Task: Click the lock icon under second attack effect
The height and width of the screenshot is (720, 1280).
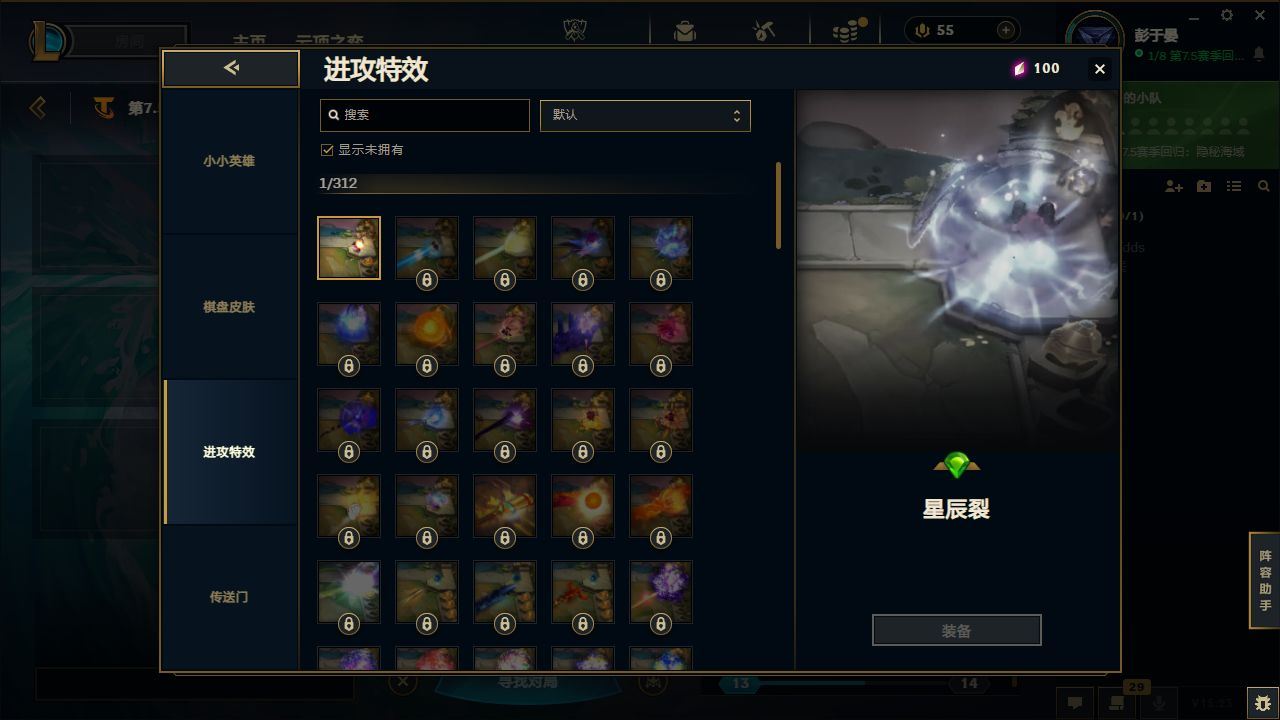Action: click(427, 280)
